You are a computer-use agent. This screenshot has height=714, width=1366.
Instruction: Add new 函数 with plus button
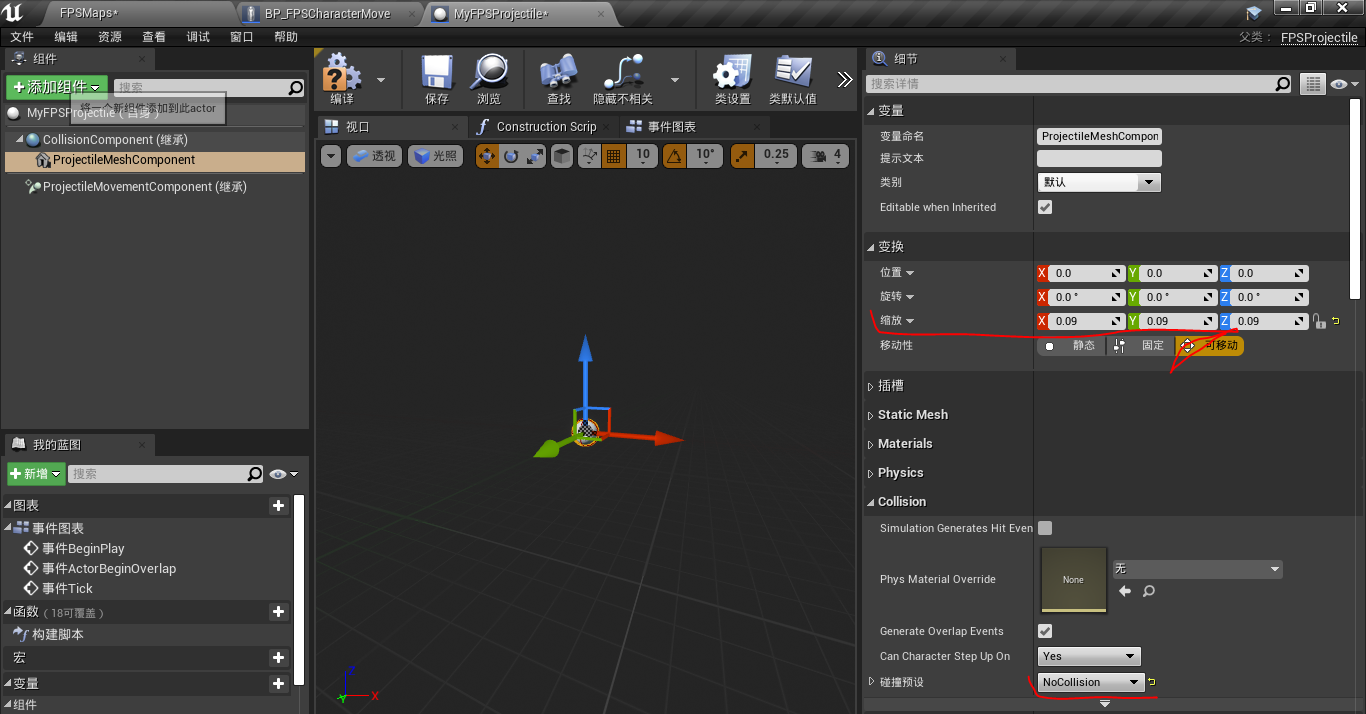click(x=279, y=611)
